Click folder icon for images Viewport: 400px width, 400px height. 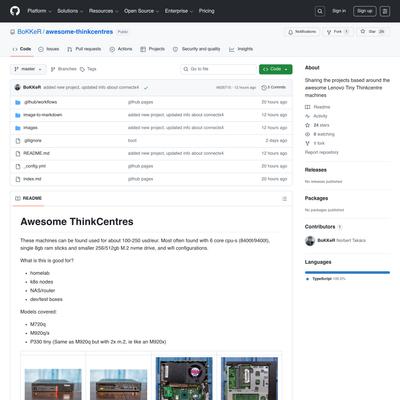(x=18, y=128)
